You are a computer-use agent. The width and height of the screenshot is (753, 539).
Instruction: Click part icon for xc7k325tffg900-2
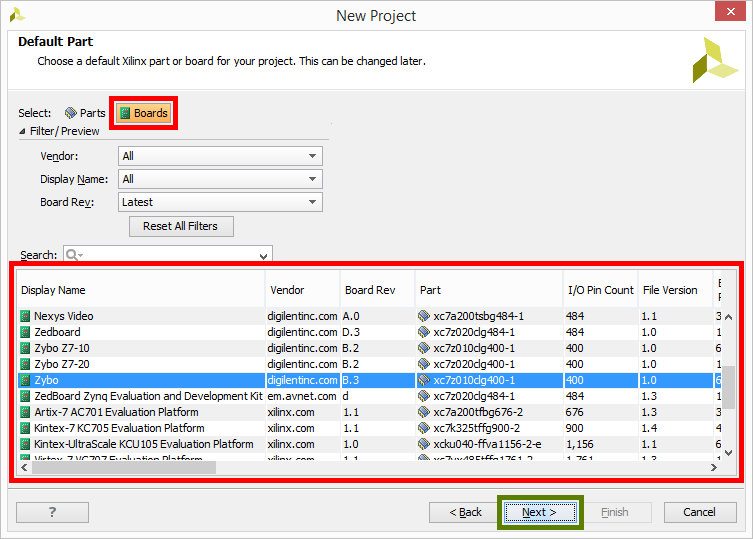pyautogui.click(x=424, y=428)
